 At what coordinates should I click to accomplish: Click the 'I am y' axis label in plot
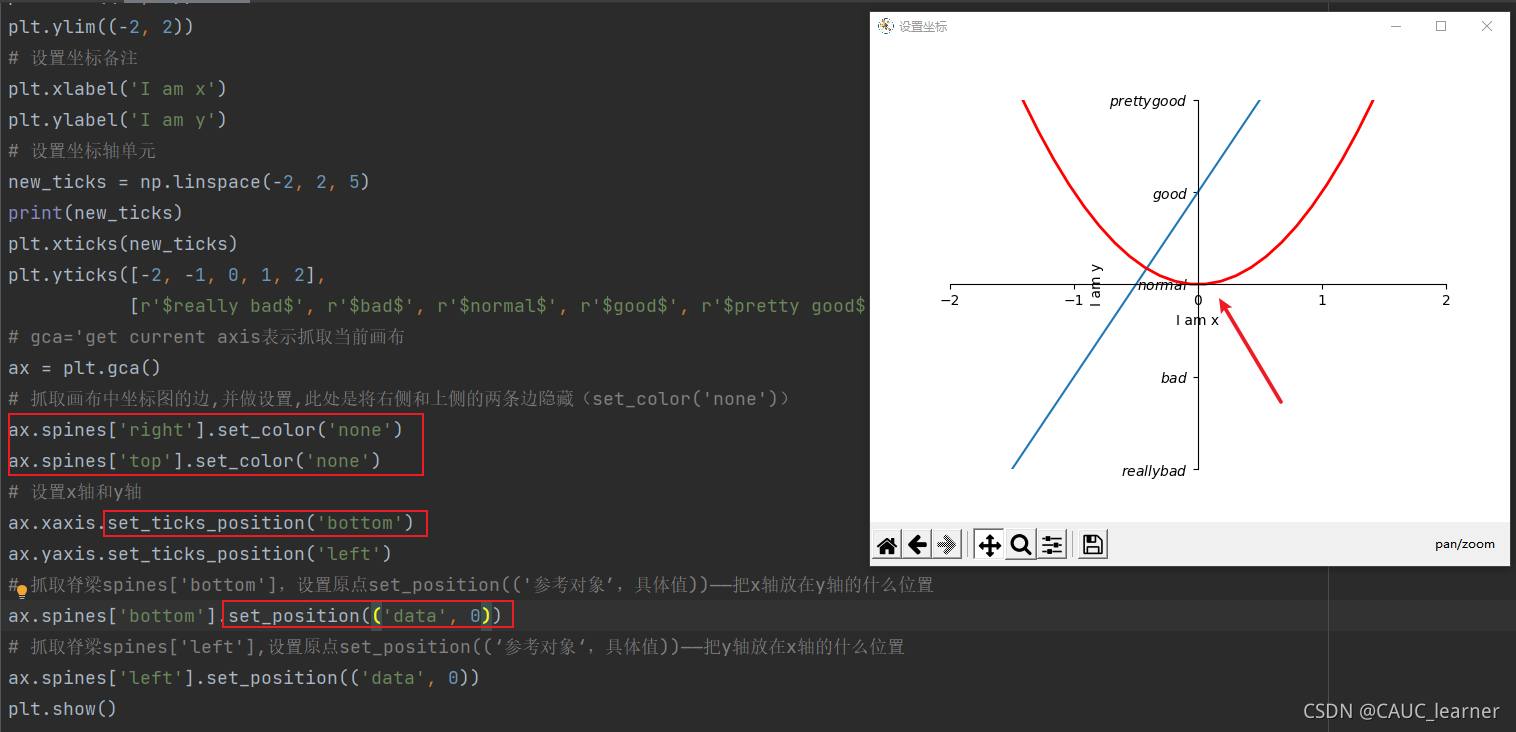1097,284
